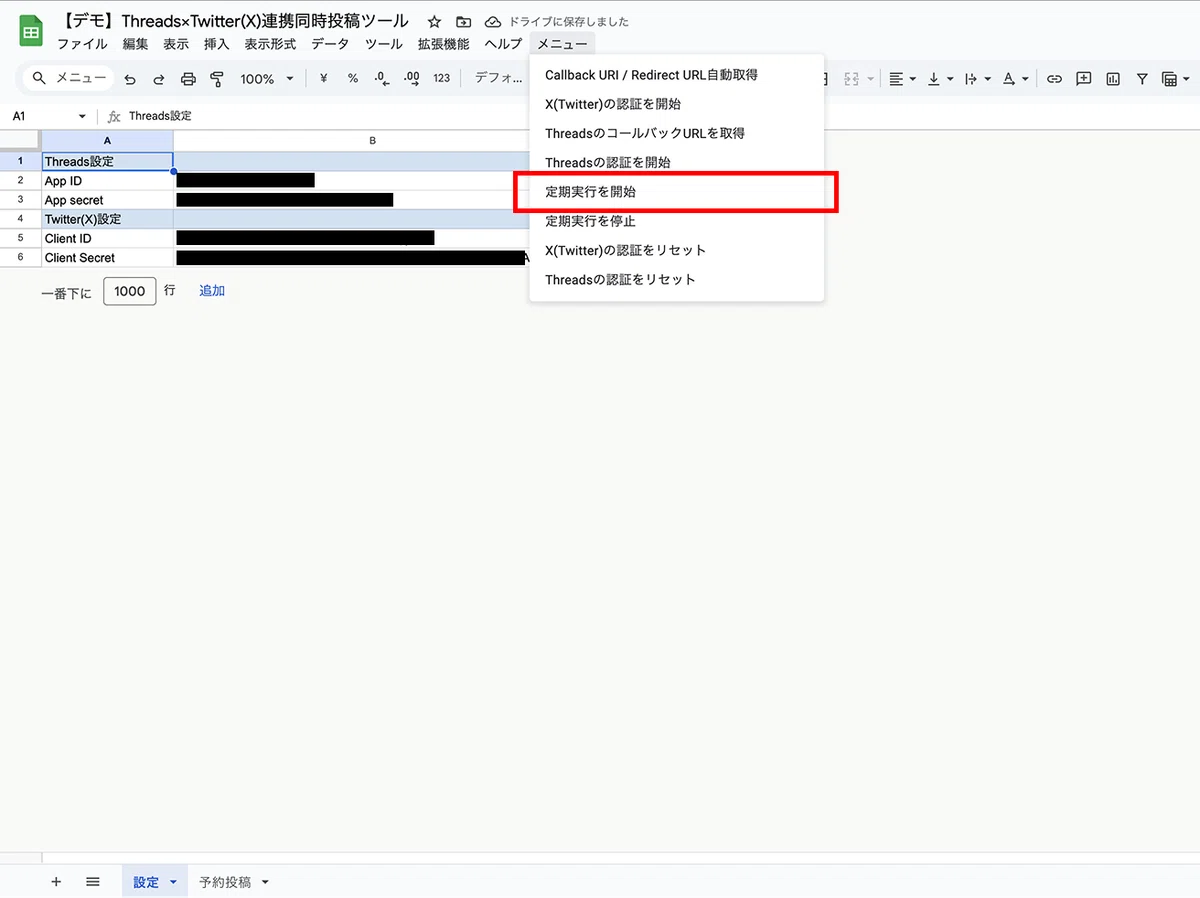Open the ヘルプ menu

point(503,44)
